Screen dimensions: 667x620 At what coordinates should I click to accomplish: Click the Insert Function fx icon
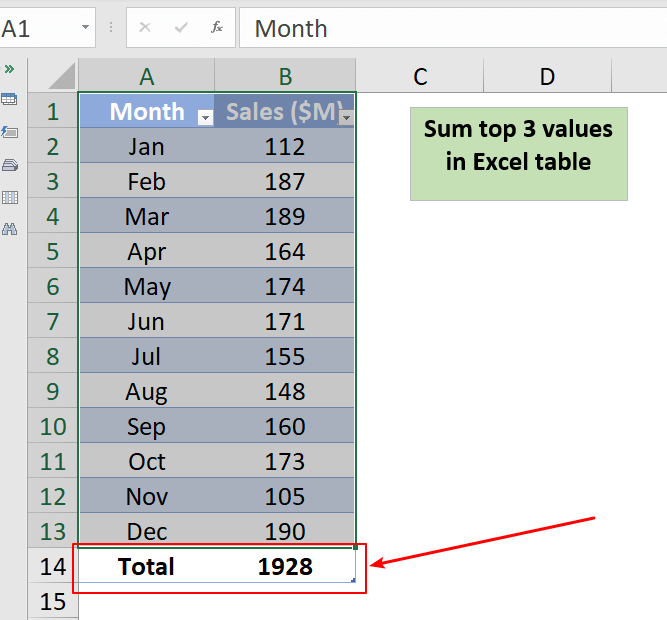(216, 28)
